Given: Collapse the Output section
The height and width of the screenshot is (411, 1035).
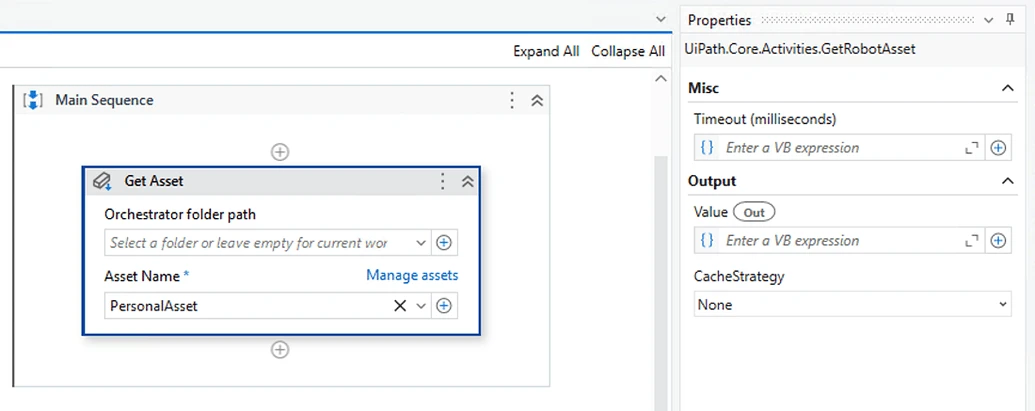Looking at the screenshot, I should tap(1007, 181).
